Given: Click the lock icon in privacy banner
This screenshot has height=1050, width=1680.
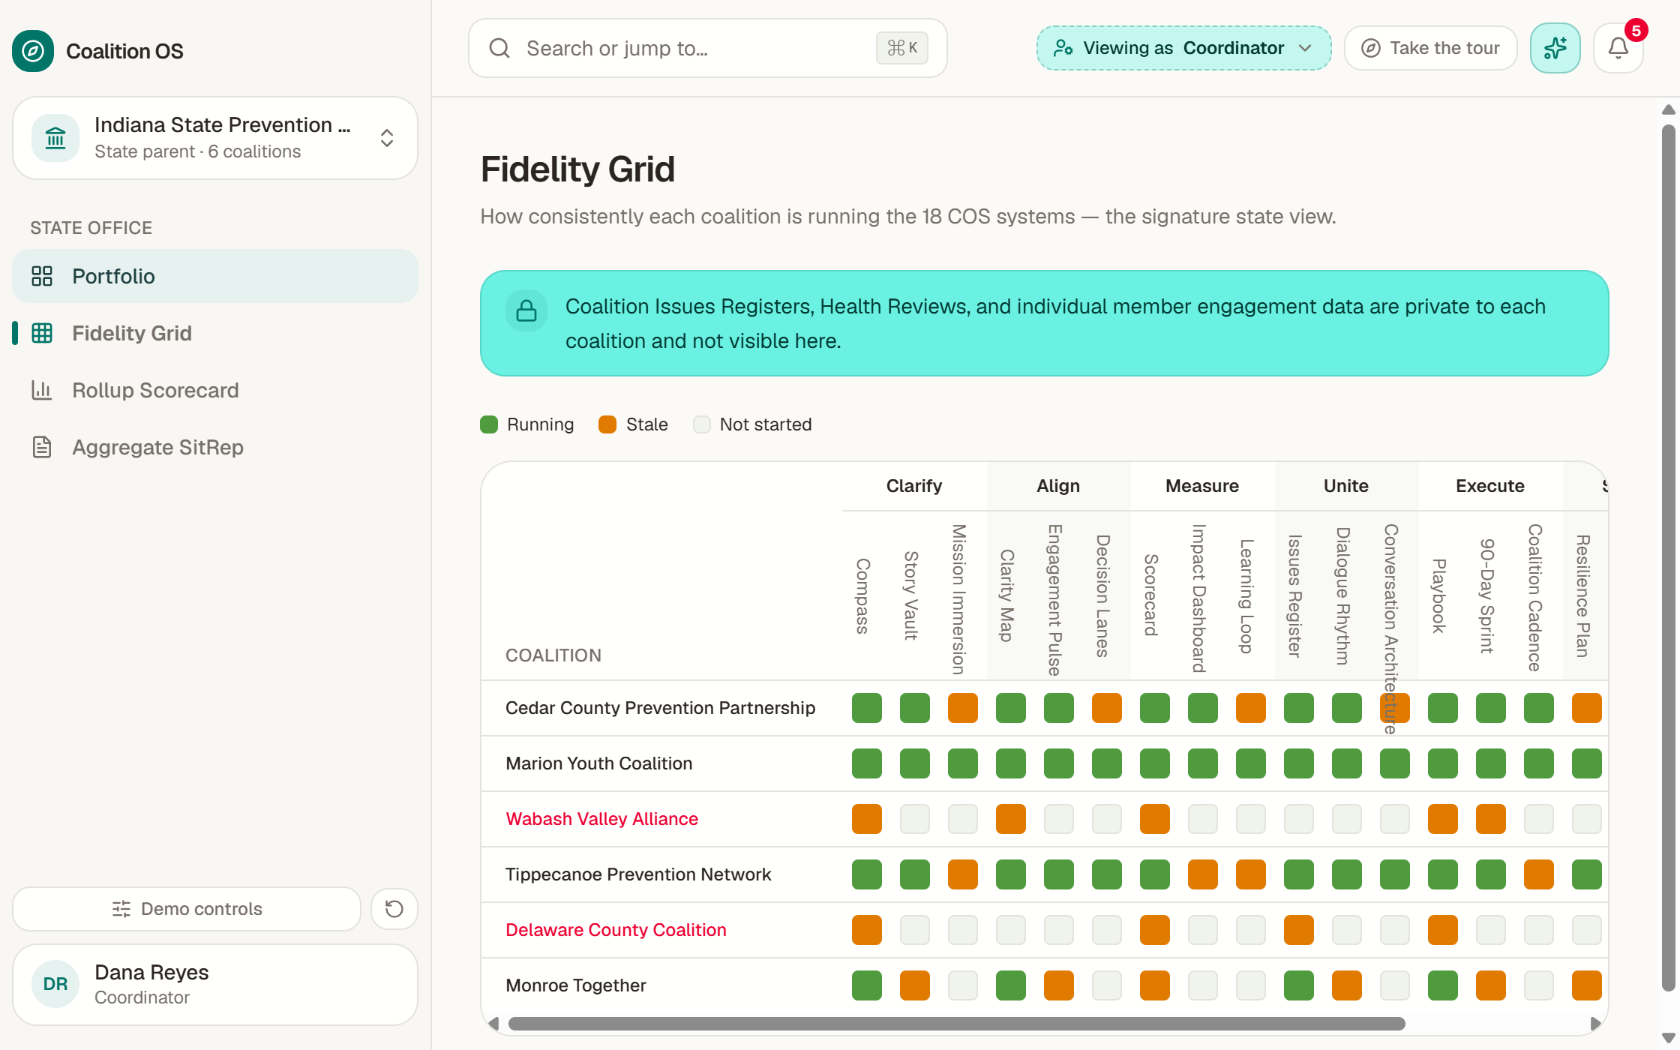Looking at the screenshot, I should pyautogui.click(x=526, y=311).
